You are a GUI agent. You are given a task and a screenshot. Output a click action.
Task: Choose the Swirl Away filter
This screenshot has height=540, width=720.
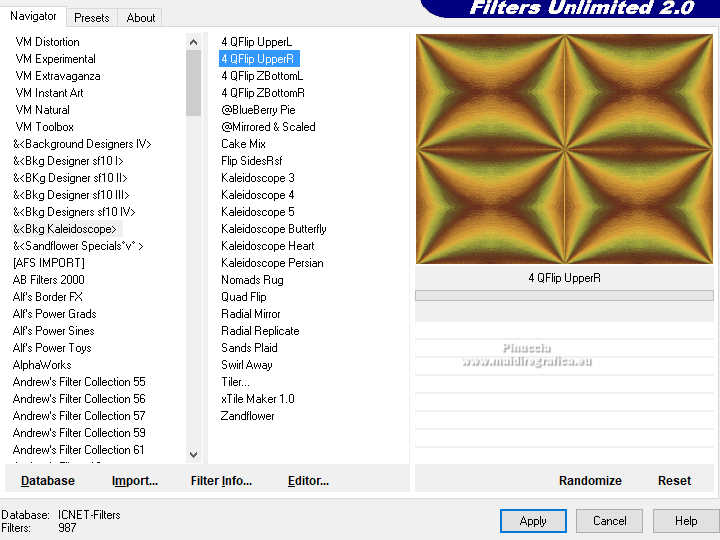[247, 365]
